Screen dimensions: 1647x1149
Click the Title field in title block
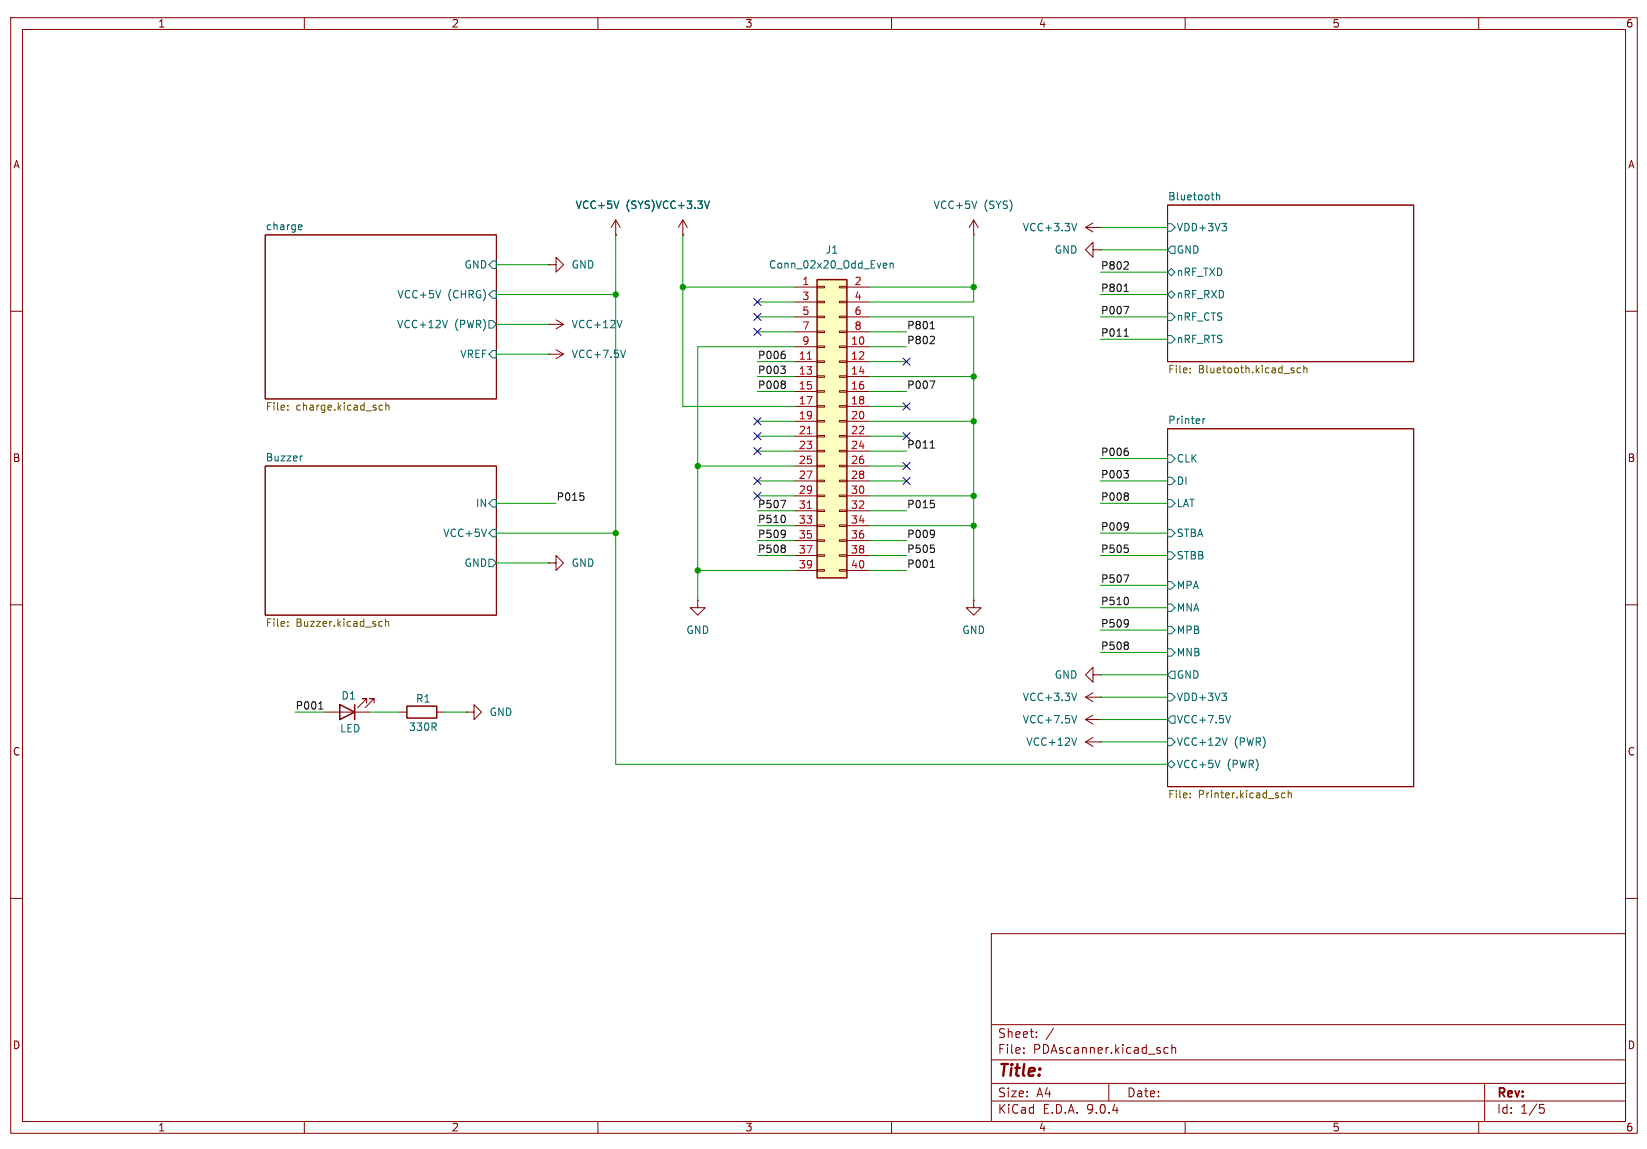tap(1020, 1071)
